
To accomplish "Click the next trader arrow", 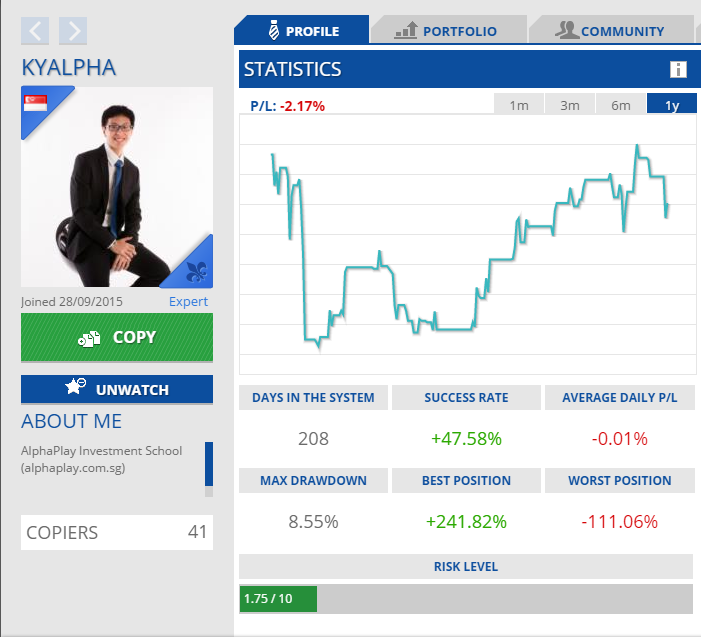I will (x=73, y=31).
